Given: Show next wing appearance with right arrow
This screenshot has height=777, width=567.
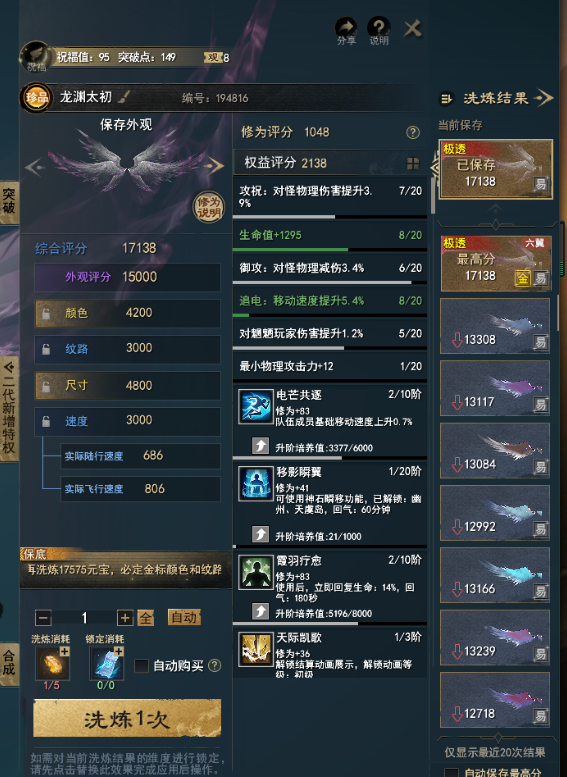Looking at the screenshot, I should click(x=216, y=165).
